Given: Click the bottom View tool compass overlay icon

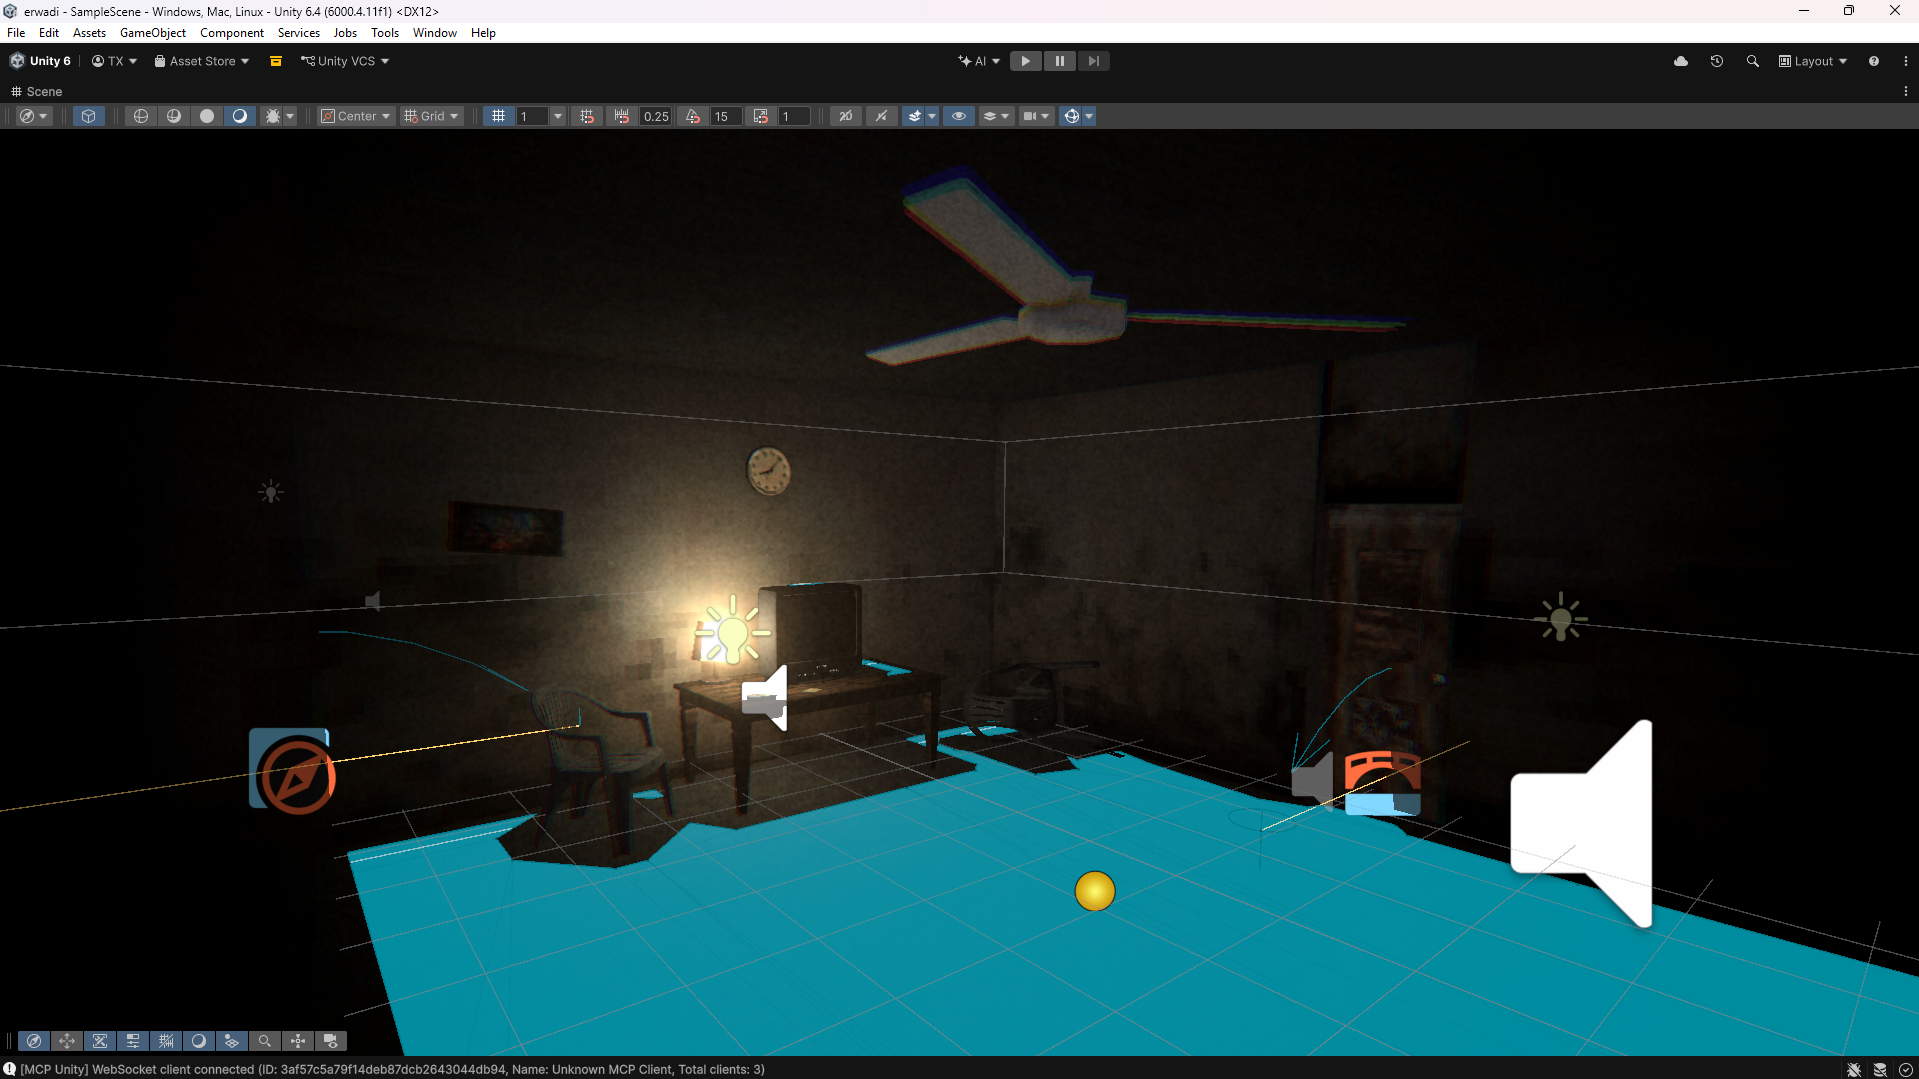Looking at the screenshot, I should tap(34, 1041).
